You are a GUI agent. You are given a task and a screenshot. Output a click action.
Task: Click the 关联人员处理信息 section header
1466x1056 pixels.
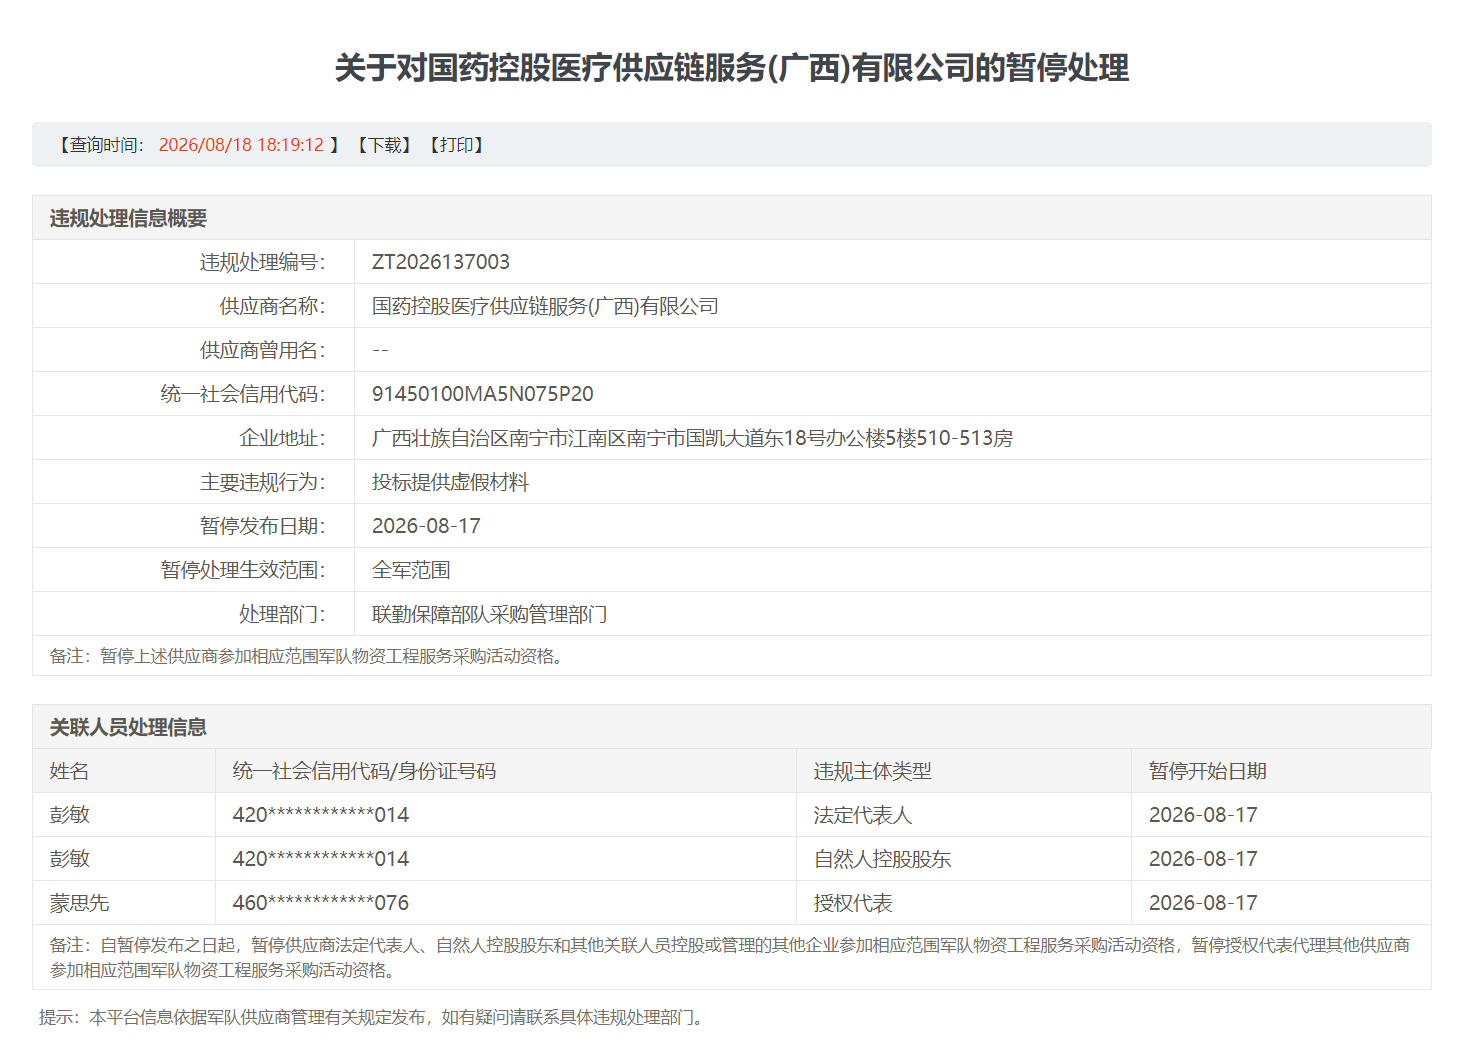click(128, 727)
